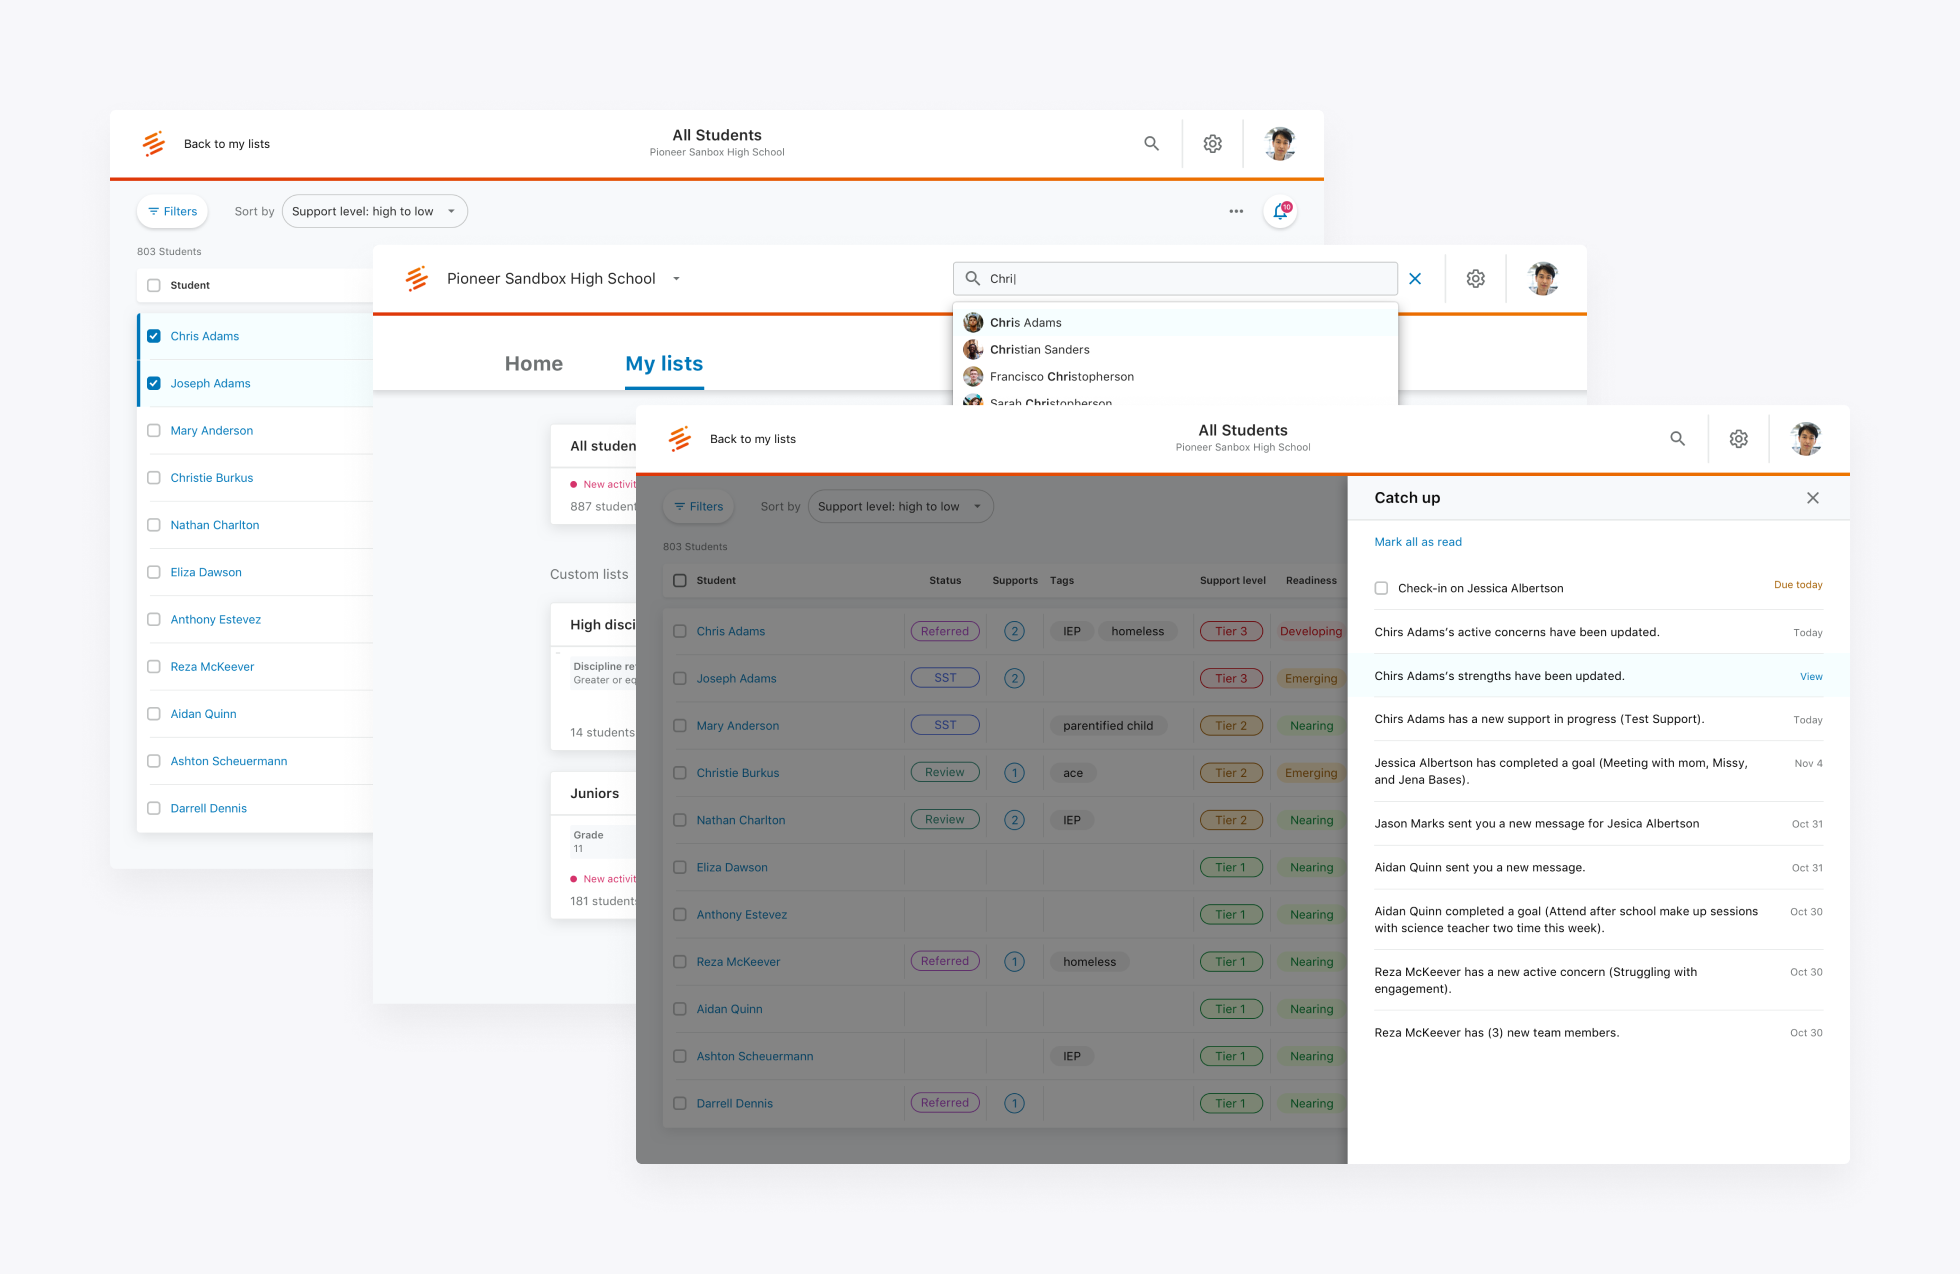Viewport: 1960px width, 1274px height.
Task: Click the orange app logo beside Back to my lists
Action: (155, 143)
